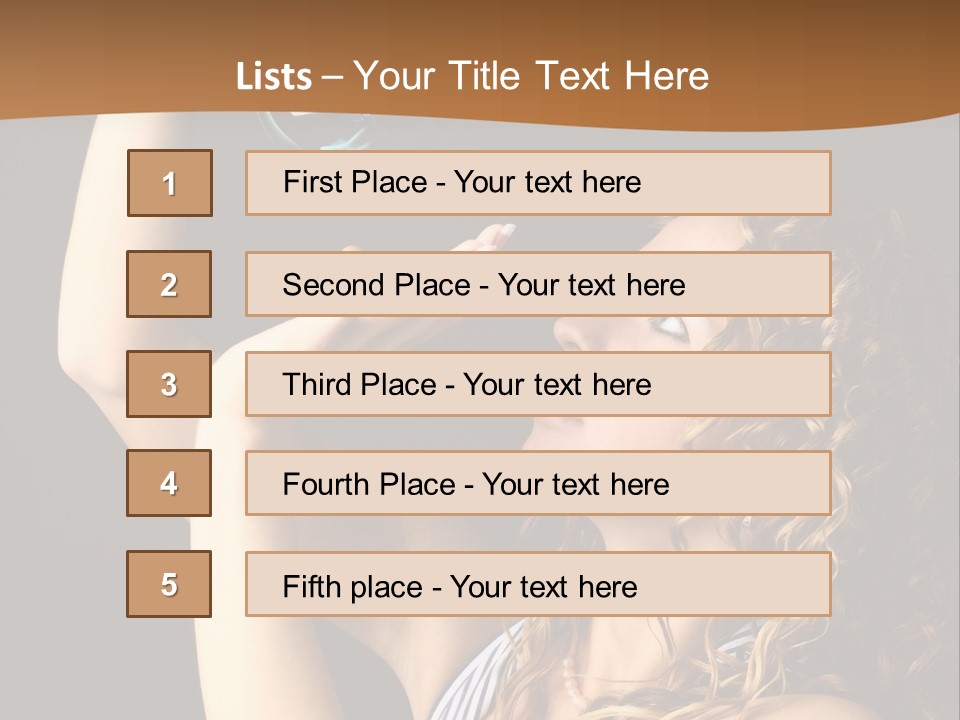The height and width of the screenshot is (720, 960).
Task: Click the woman's closed eye in background photo
Action: (x=668, y=327)
